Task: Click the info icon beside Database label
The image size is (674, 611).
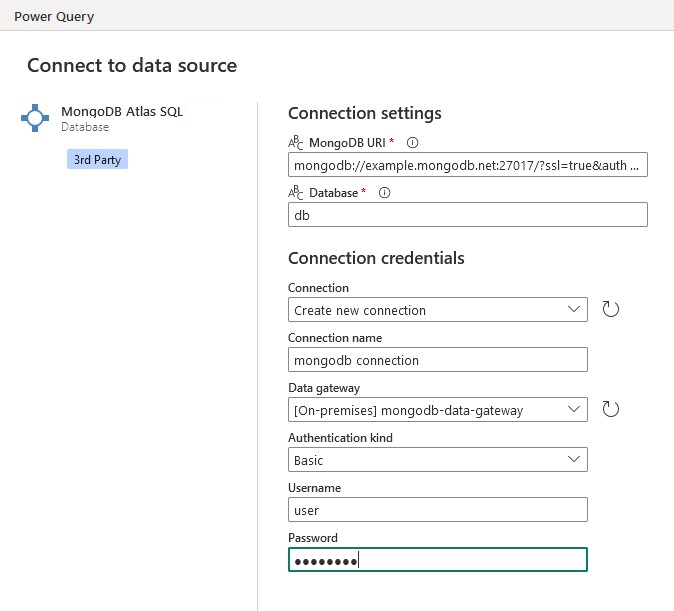Action: pos(384,193)
